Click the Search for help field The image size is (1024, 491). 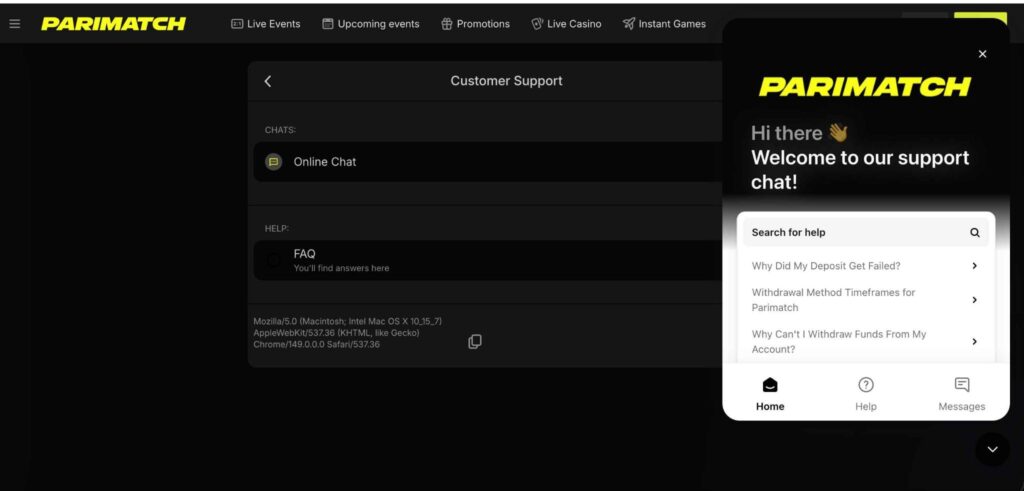(865, 232)
